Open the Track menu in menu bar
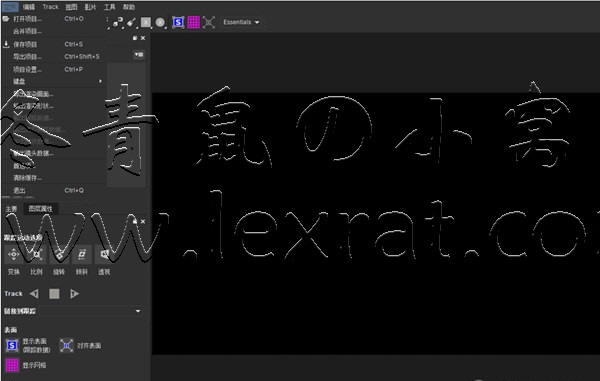This screenshot has height=381, width=600. (51, 7)
